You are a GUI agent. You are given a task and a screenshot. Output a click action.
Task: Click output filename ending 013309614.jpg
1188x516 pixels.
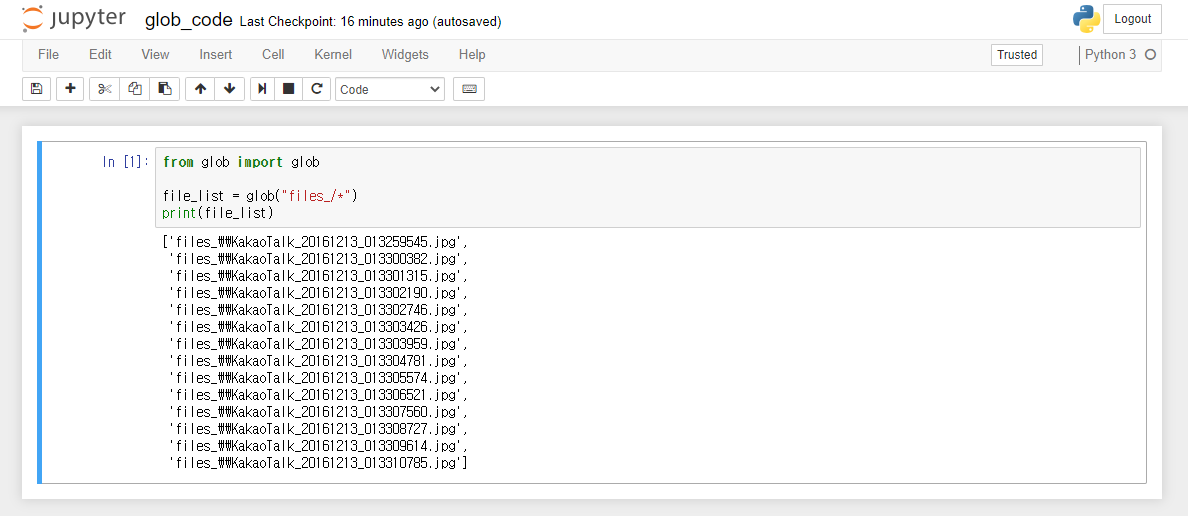pos(319,446)
